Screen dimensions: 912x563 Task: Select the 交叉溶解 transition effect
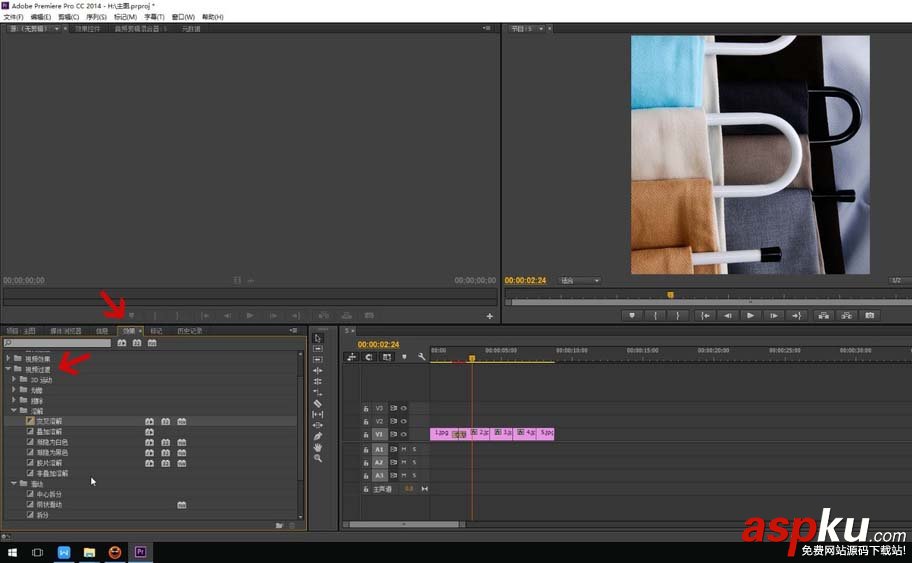pos(49,421)
